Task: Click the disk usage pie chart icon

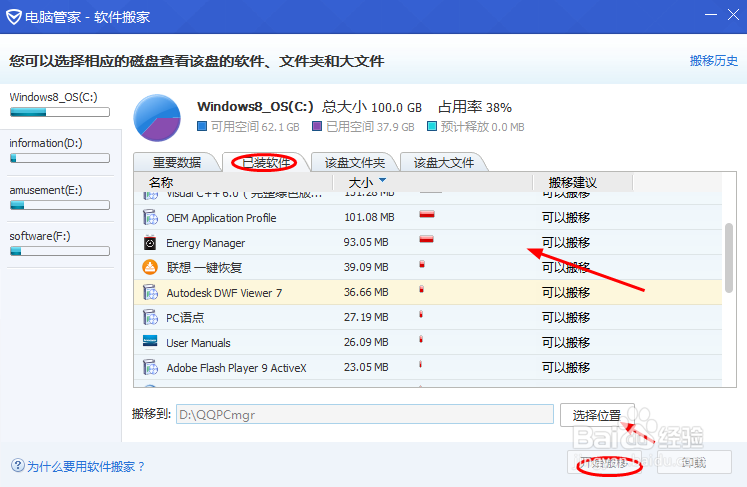Action: (157, 118)
